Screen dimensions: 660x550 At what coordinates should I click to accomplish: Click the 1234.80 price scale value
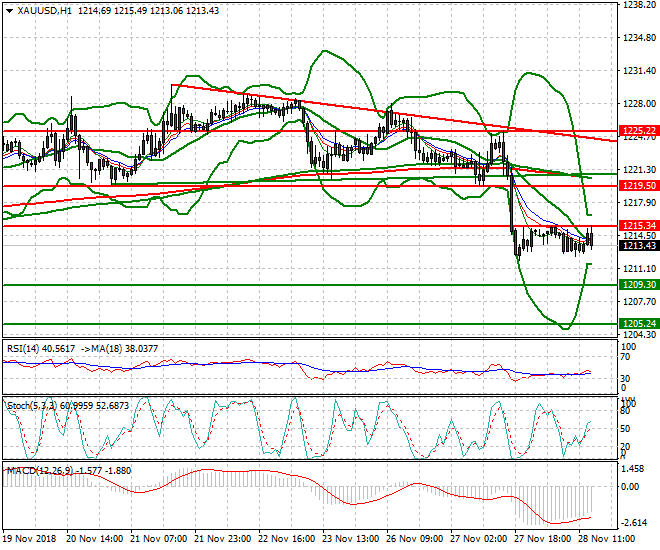[639, 38]
